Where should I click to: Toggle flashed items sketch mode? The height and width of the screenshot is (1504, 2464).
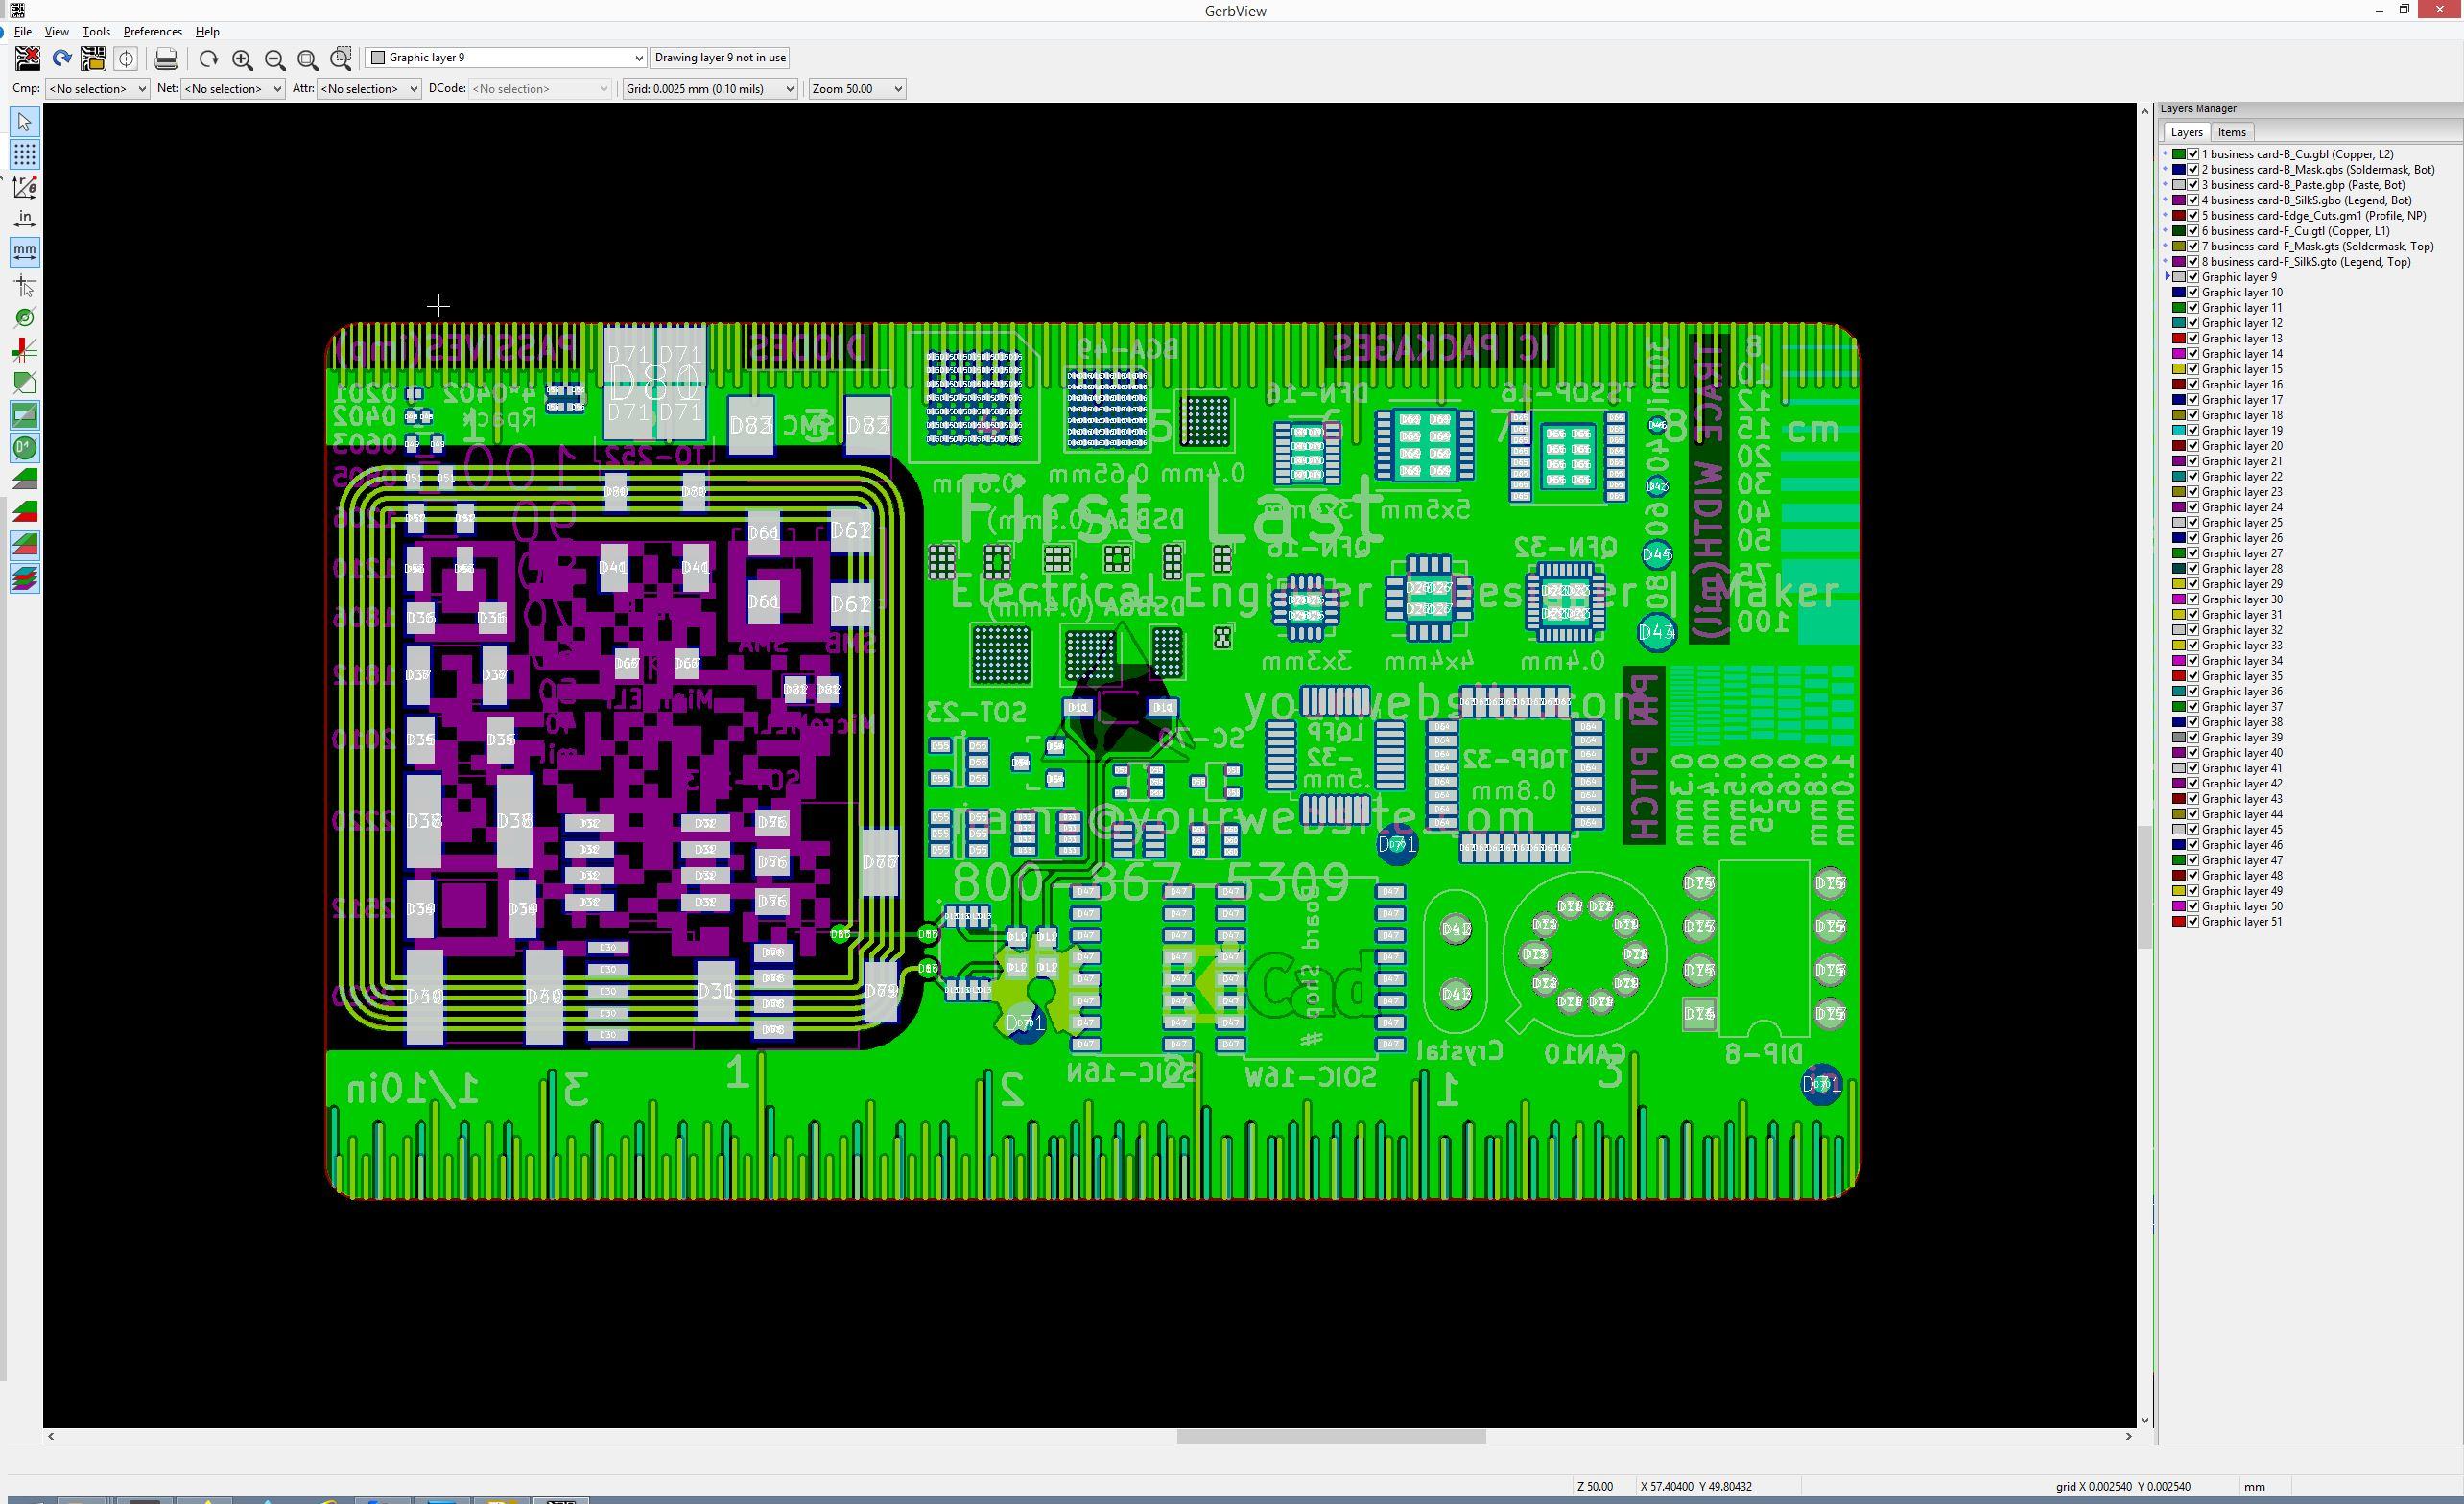click(x=25, y=318)
